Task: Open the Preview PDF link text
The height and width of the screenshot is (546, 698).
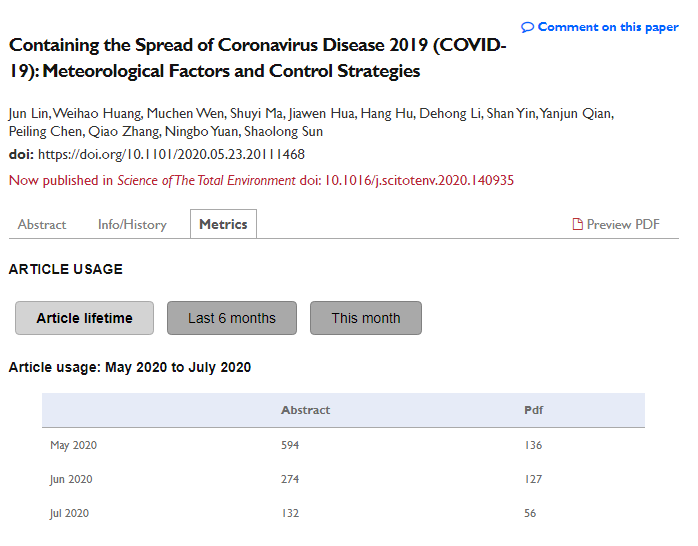Action: pos(623,224)
